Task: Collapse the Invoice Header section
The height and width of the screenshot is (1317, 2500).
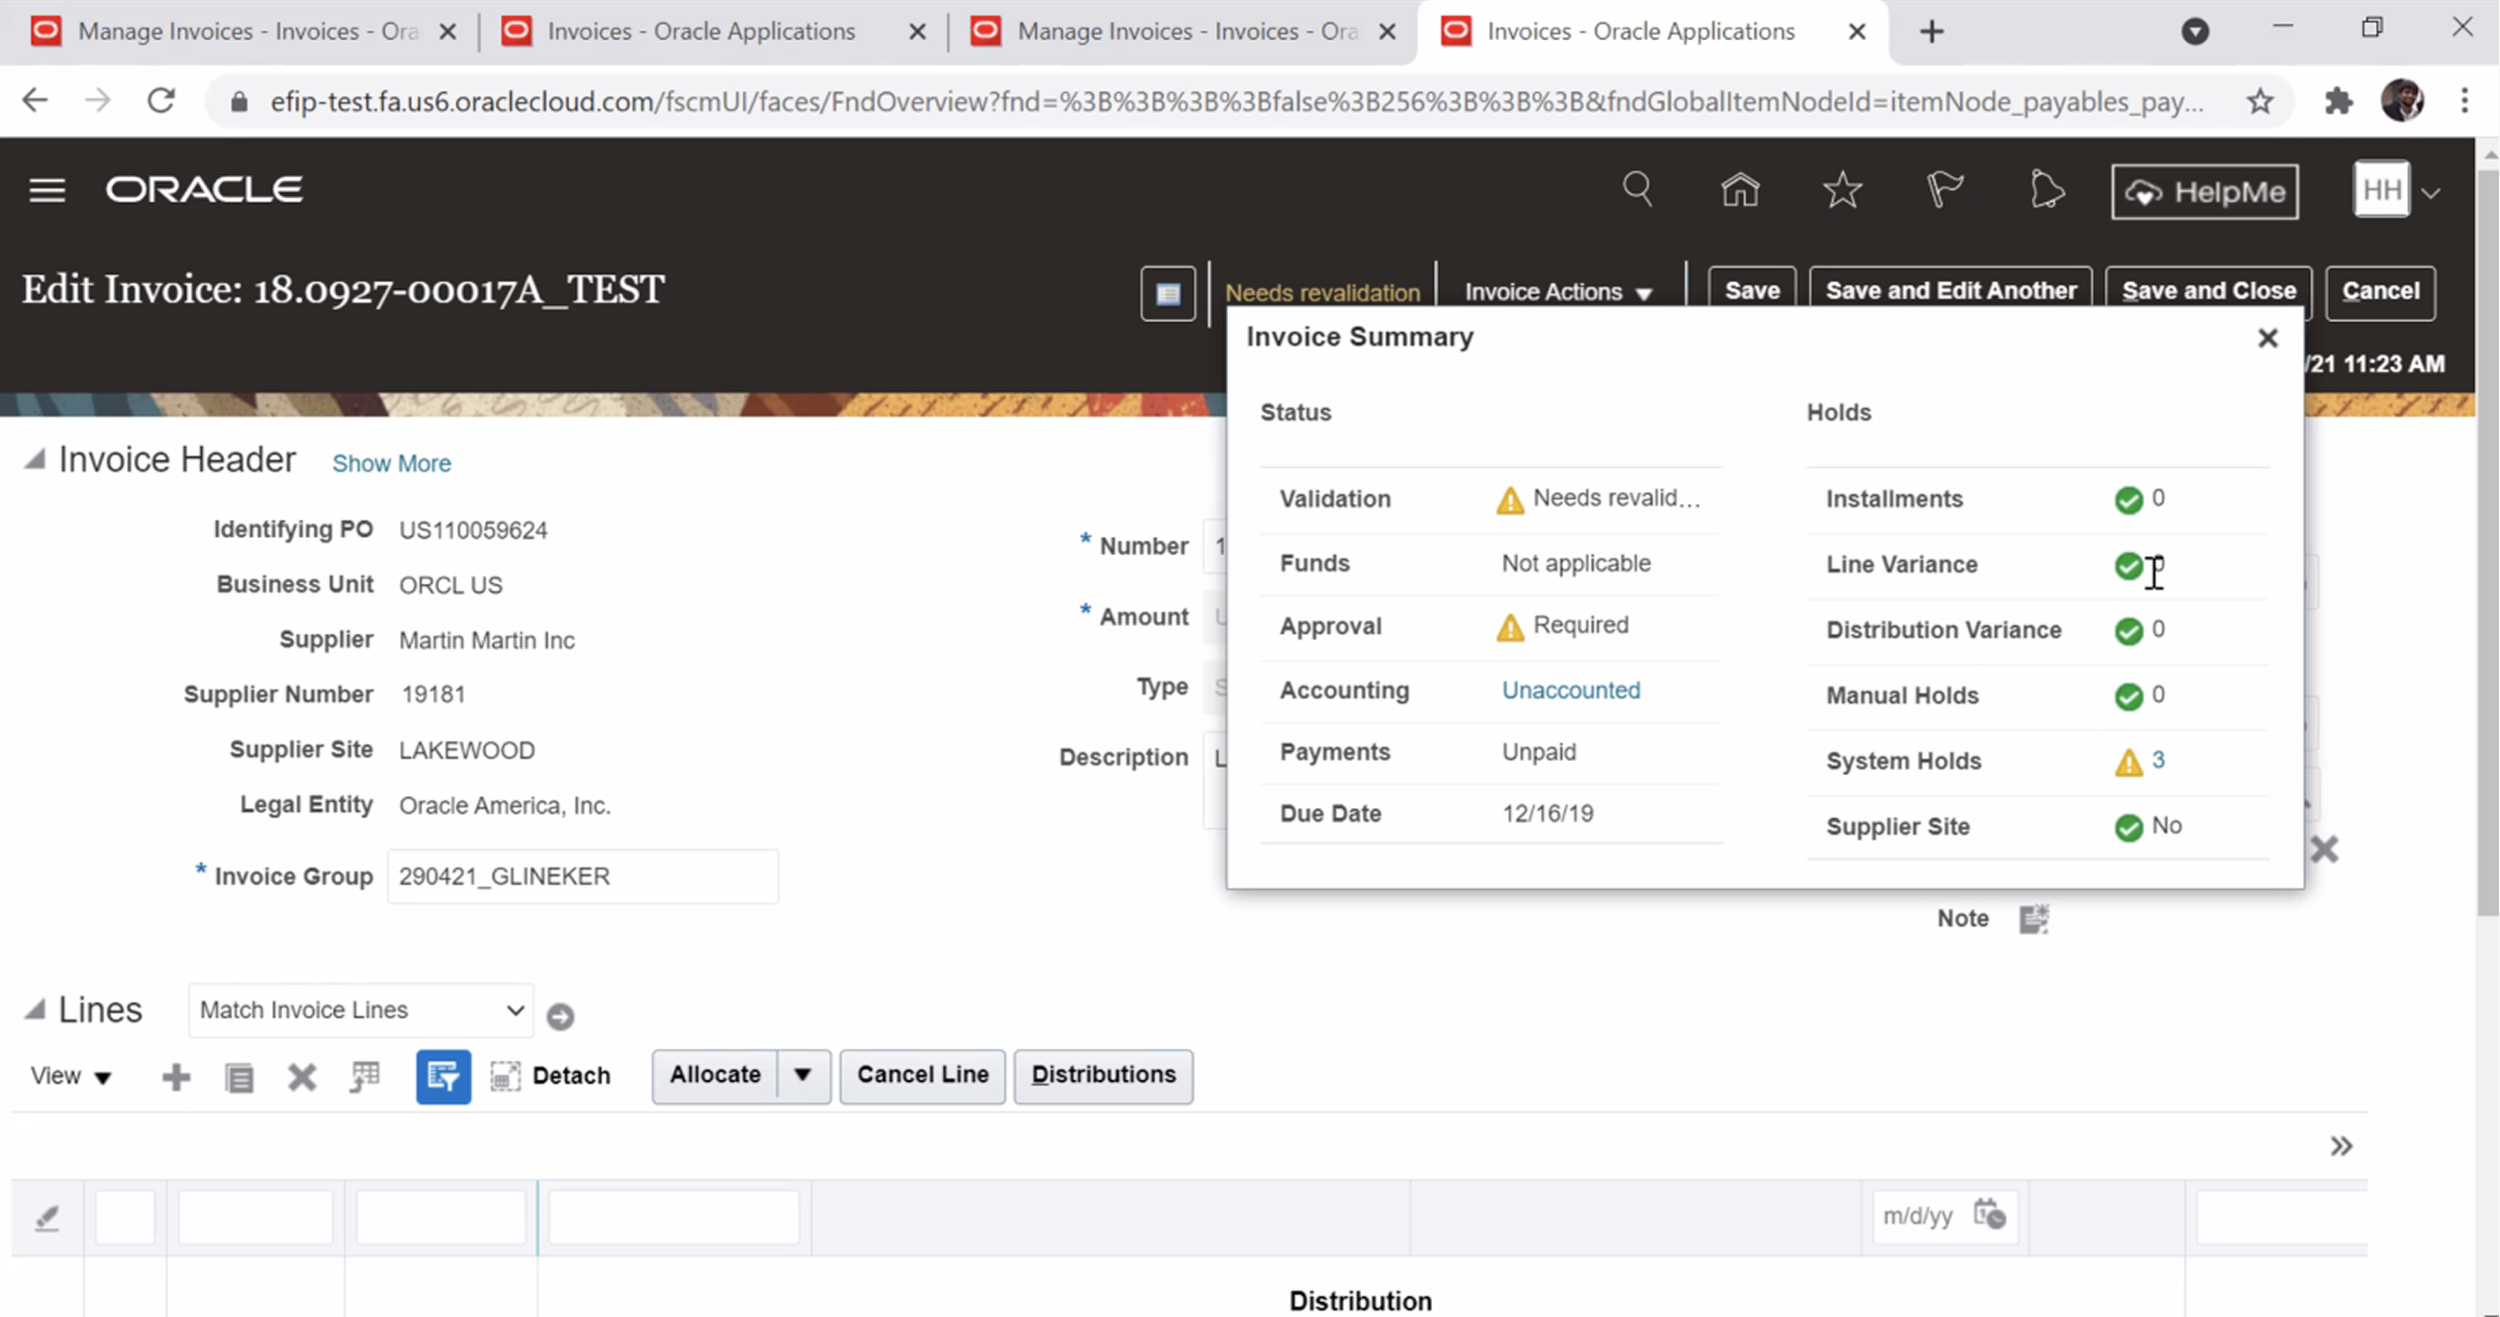Action: [x=35, y=460]
